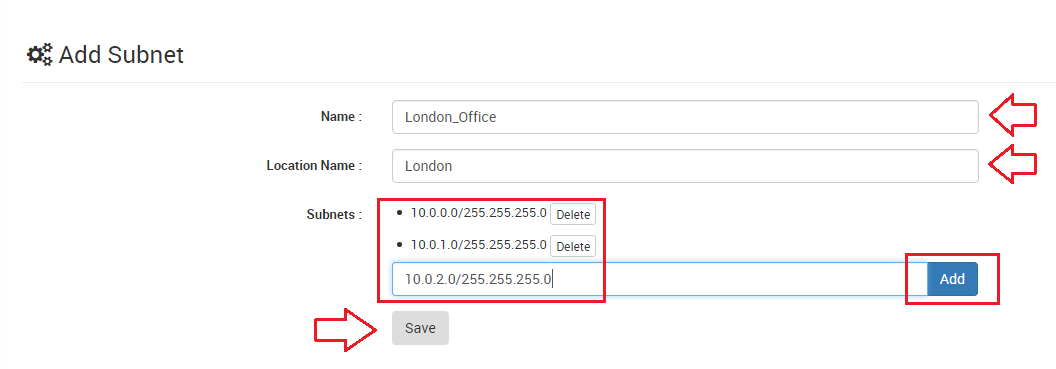Delete the 10.0.1.0/255.255.255.0 subnet

pyautogui.click(x=573, y=246)
